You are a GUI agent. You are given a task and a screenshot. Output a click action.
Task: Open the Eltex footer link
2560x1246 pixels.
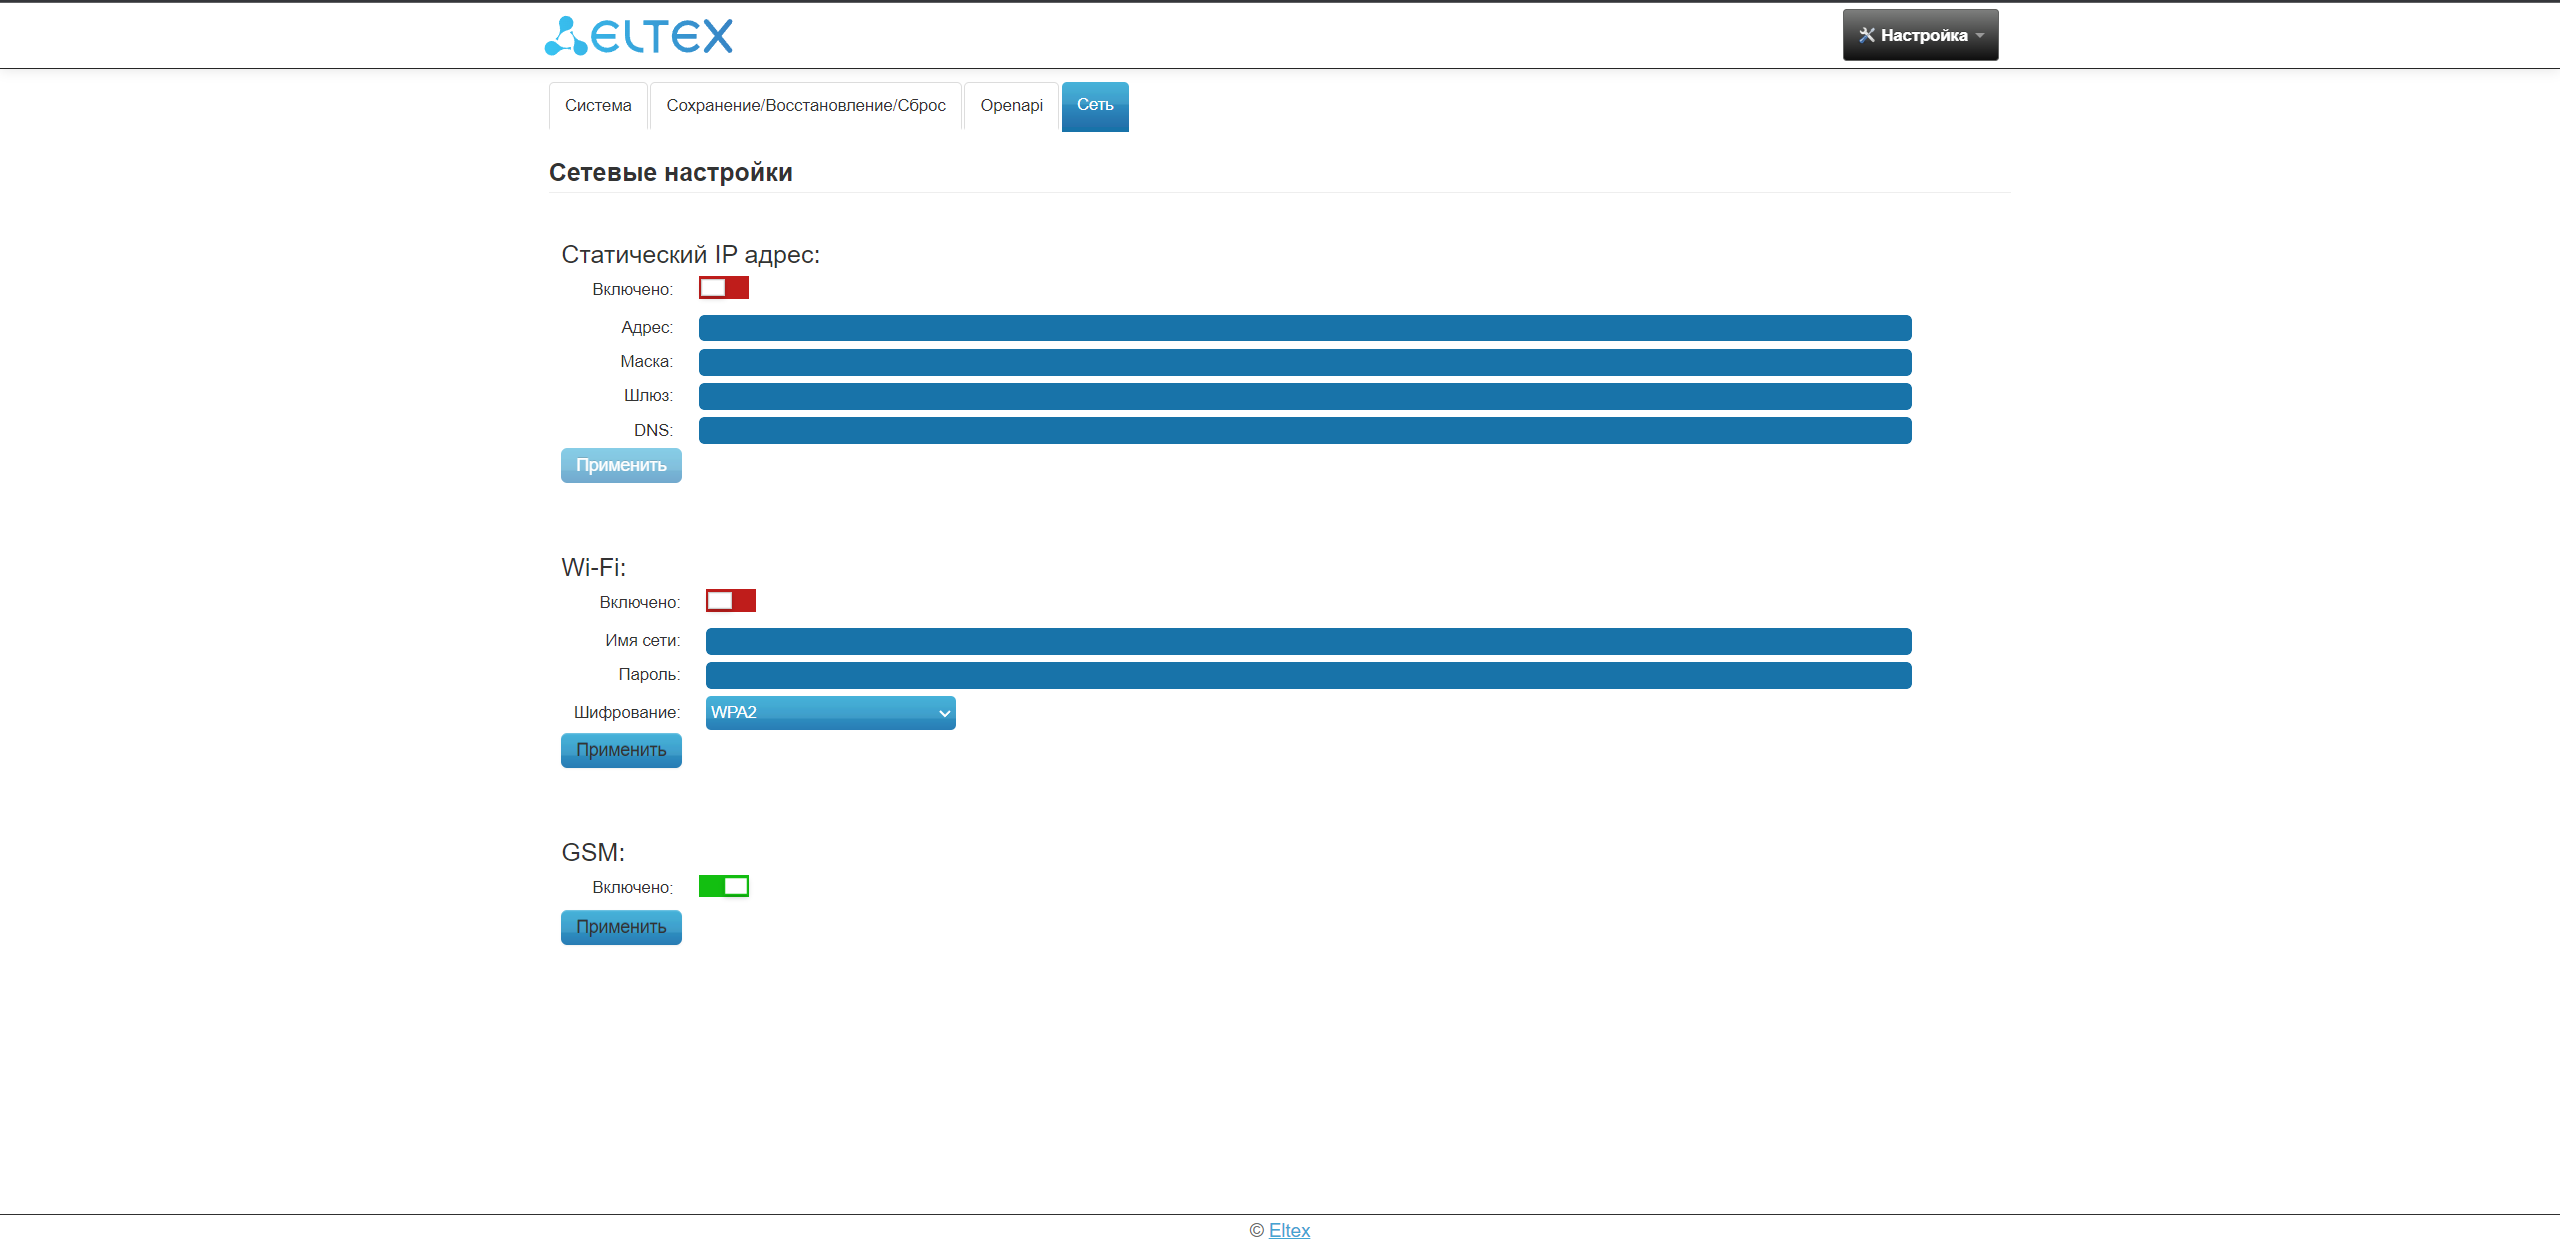pos(1289,1230)
